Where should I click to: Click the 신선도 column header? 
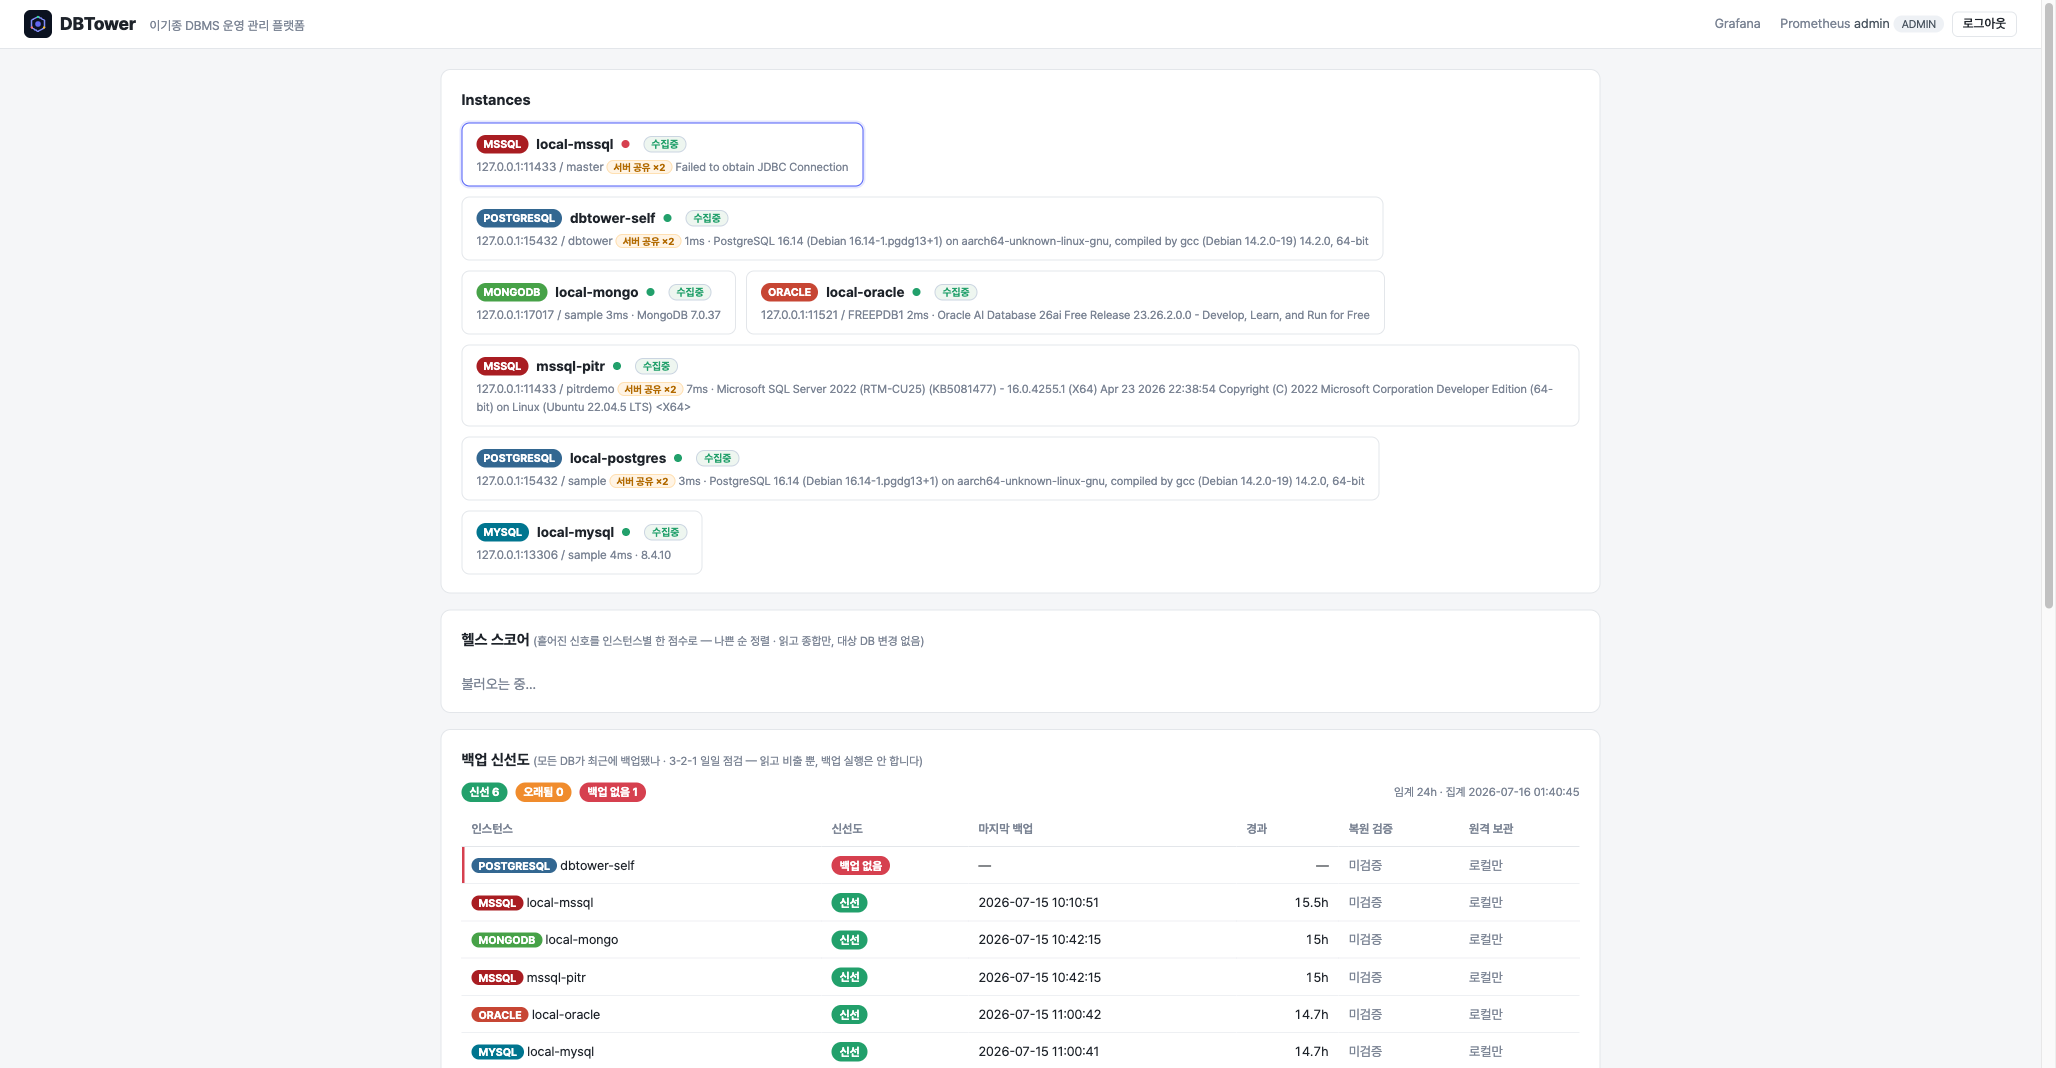(x=847, y=829)
